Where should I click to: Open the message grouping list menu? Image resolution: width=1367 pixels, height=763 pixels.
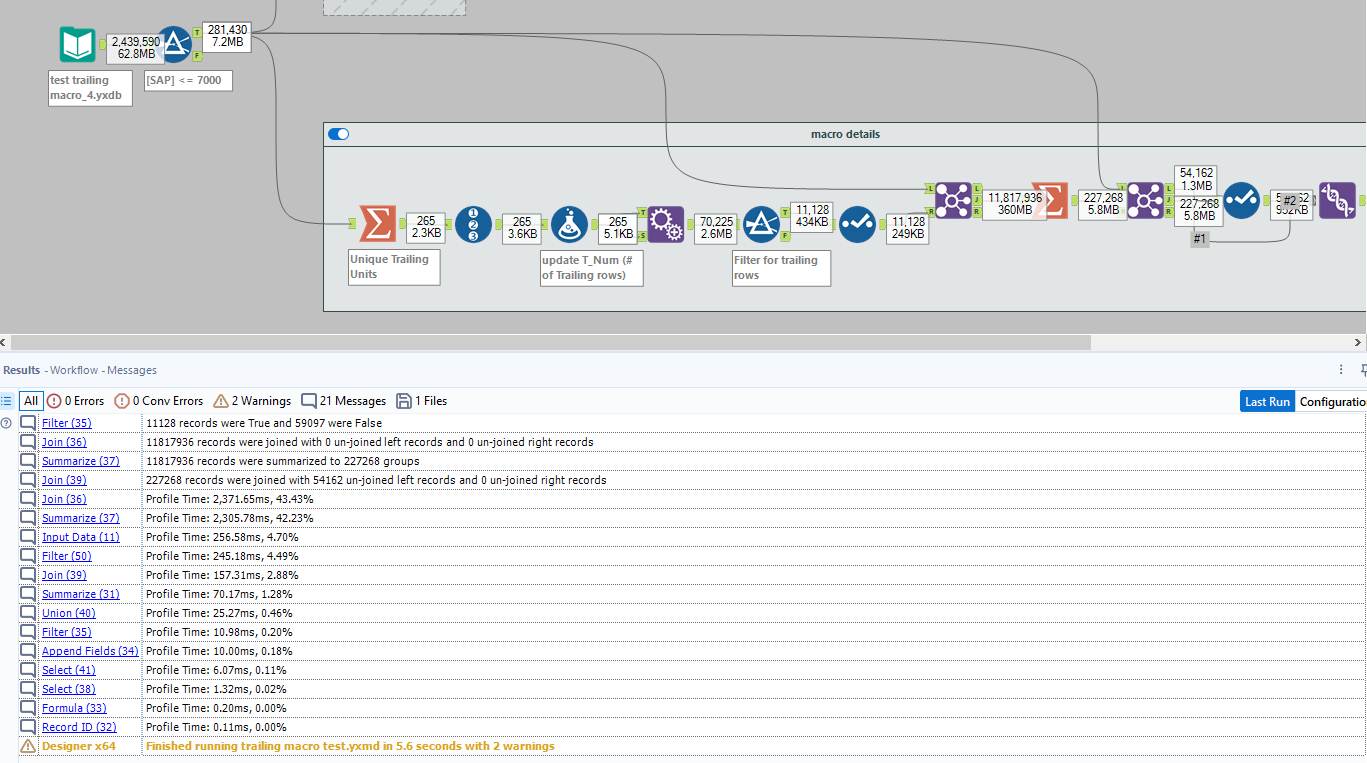(8, 401)
